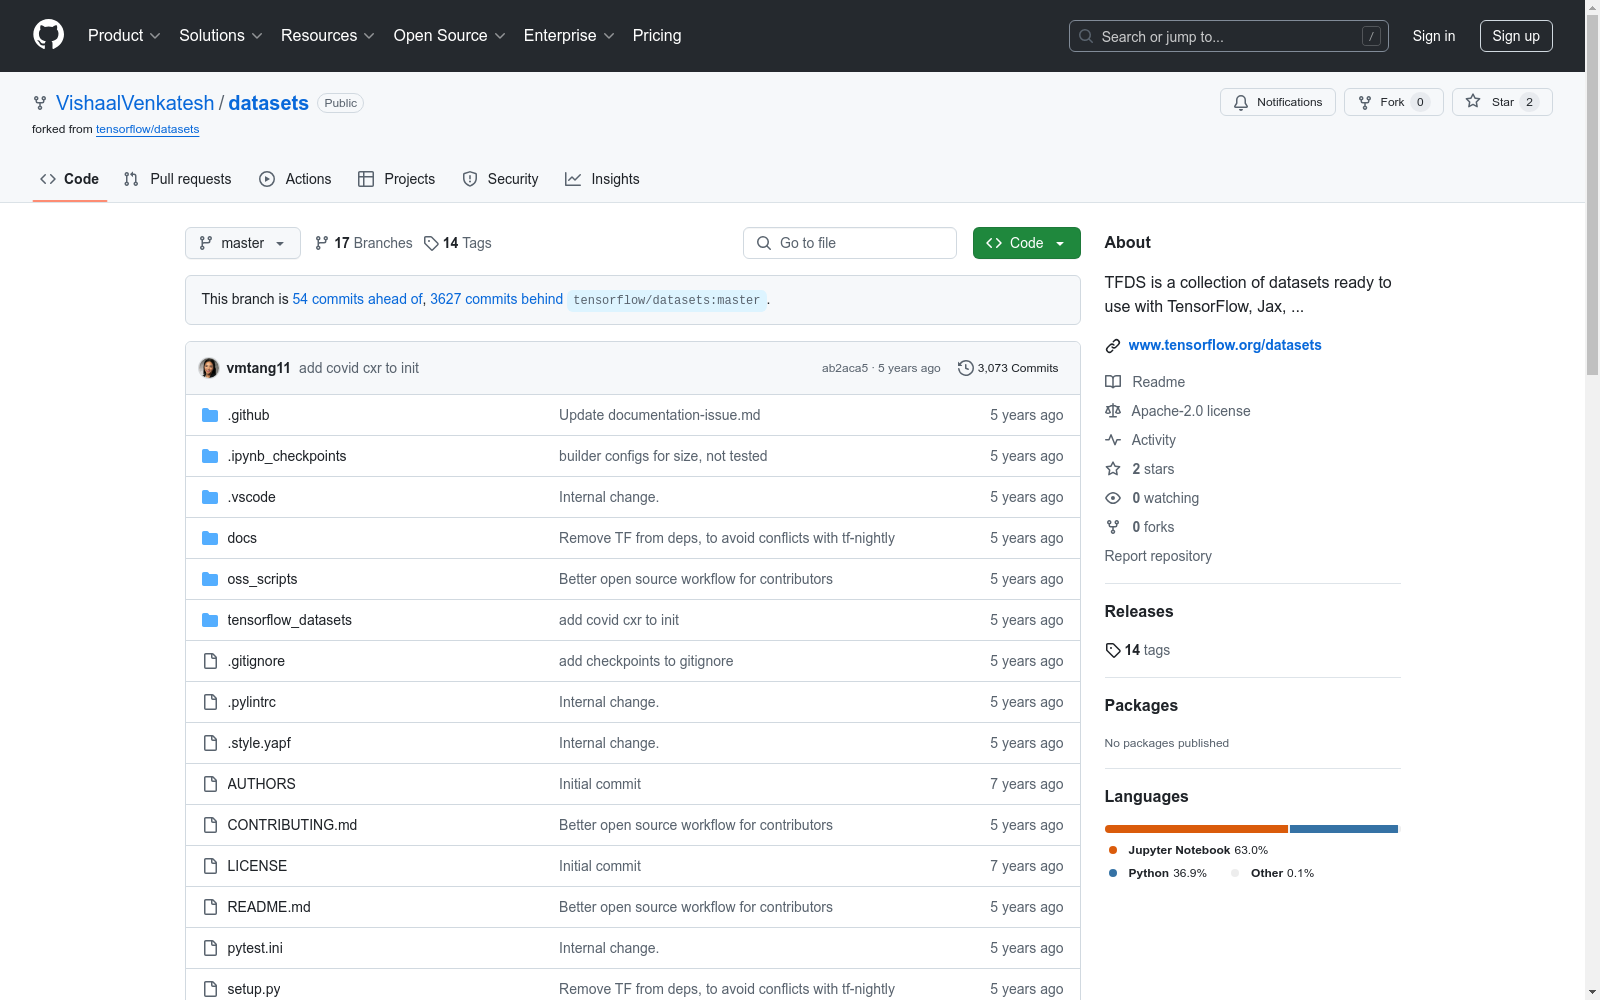
Task: View the 14 Tags link beside Branches
Action: coord(457,243)
